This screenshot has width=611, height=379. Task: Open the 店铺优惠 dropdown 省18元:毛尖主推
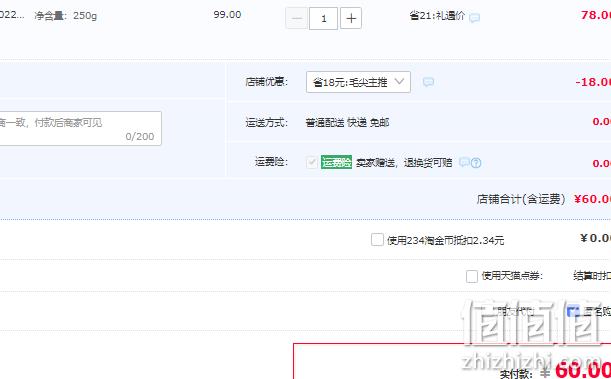click(358, 82)
